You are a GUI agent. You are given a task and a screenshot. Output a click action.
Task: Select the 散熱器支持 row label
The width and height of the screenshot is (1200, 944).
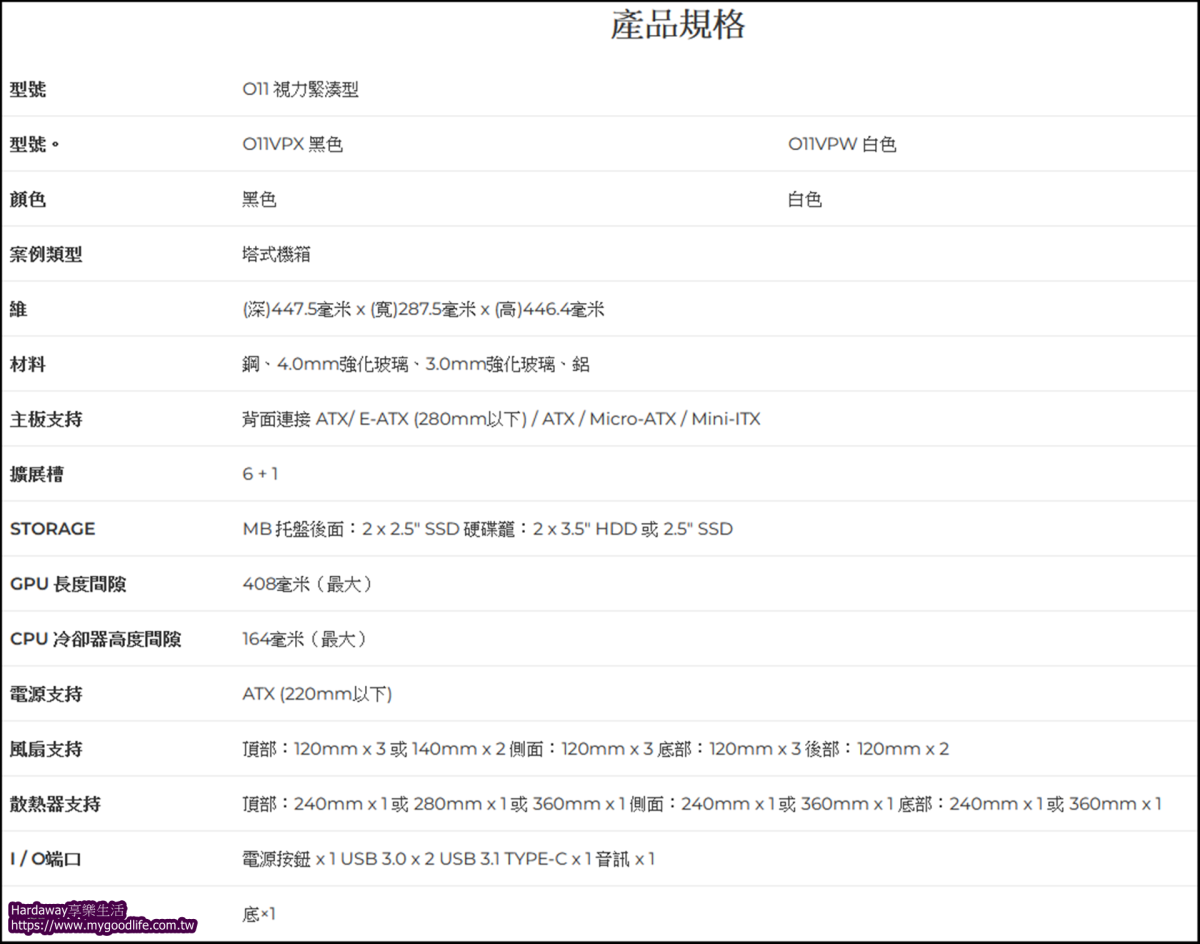click(x=55, y=804)
